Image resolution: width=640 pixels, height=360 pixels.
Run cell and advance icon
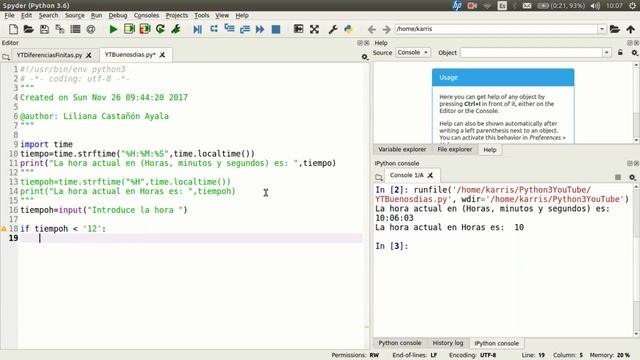click(145, 29)
